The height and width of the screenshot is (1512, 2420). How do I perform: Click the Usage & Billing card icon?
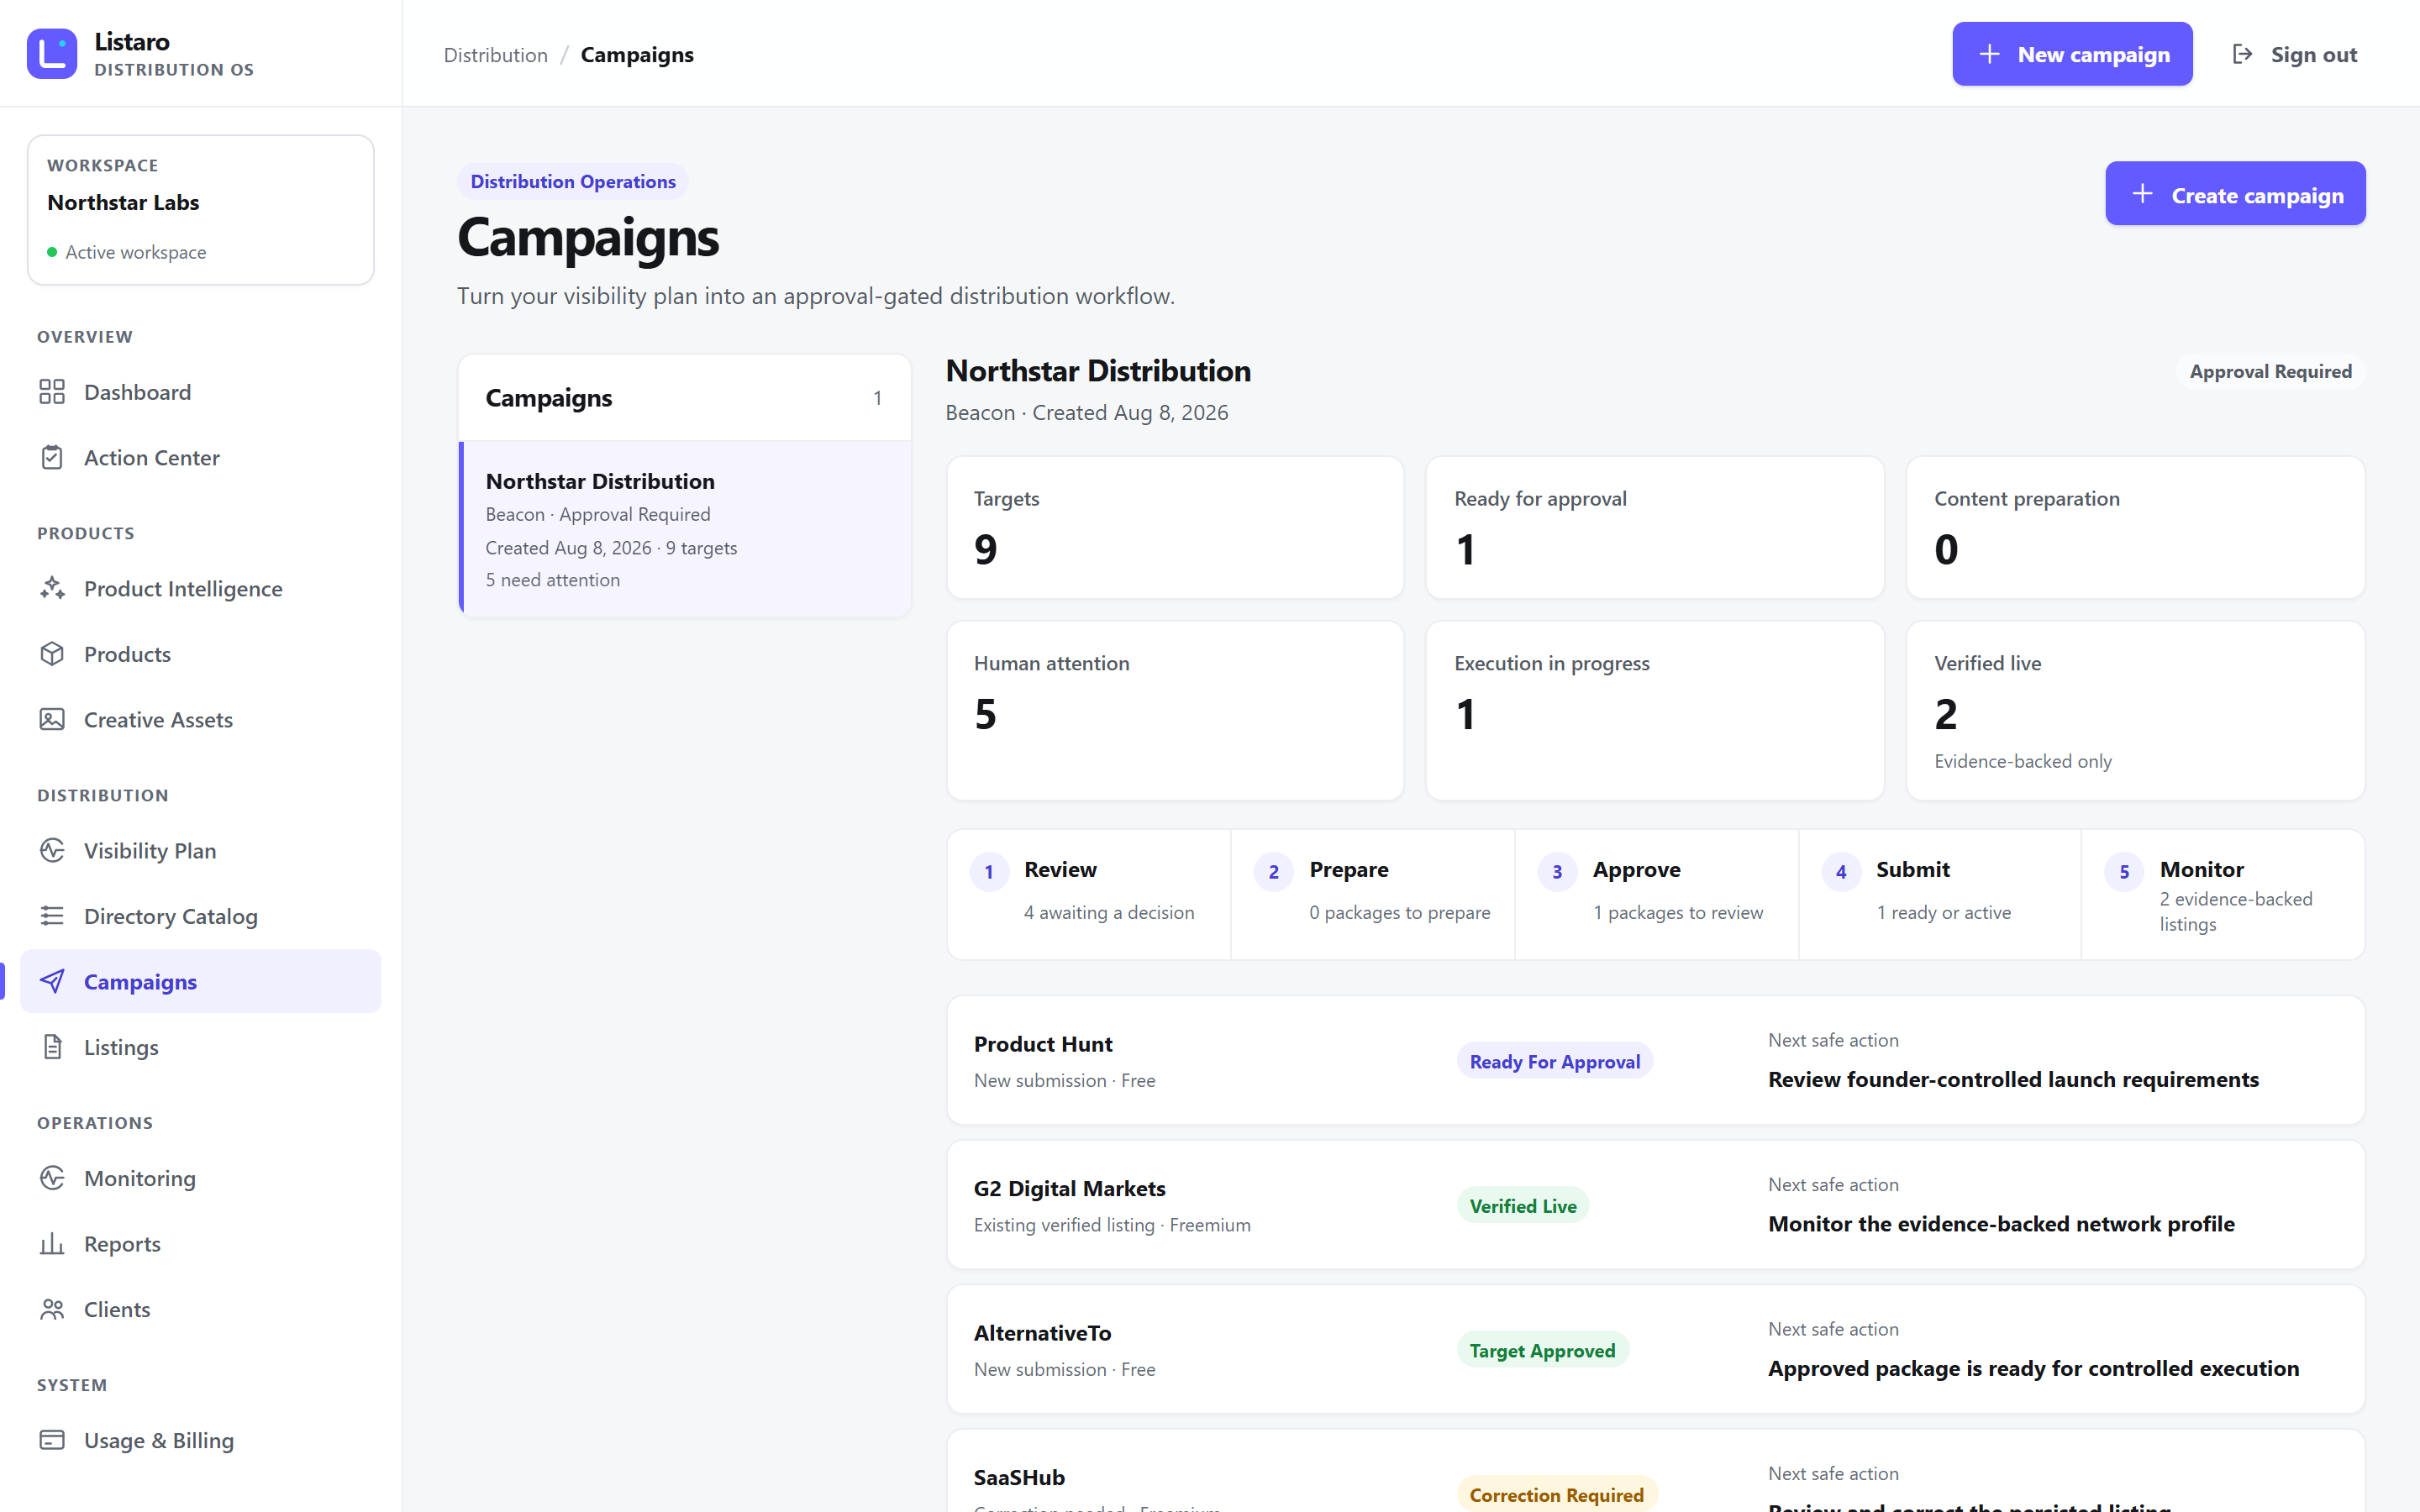pyautogui.click(x=52, y=1440)
